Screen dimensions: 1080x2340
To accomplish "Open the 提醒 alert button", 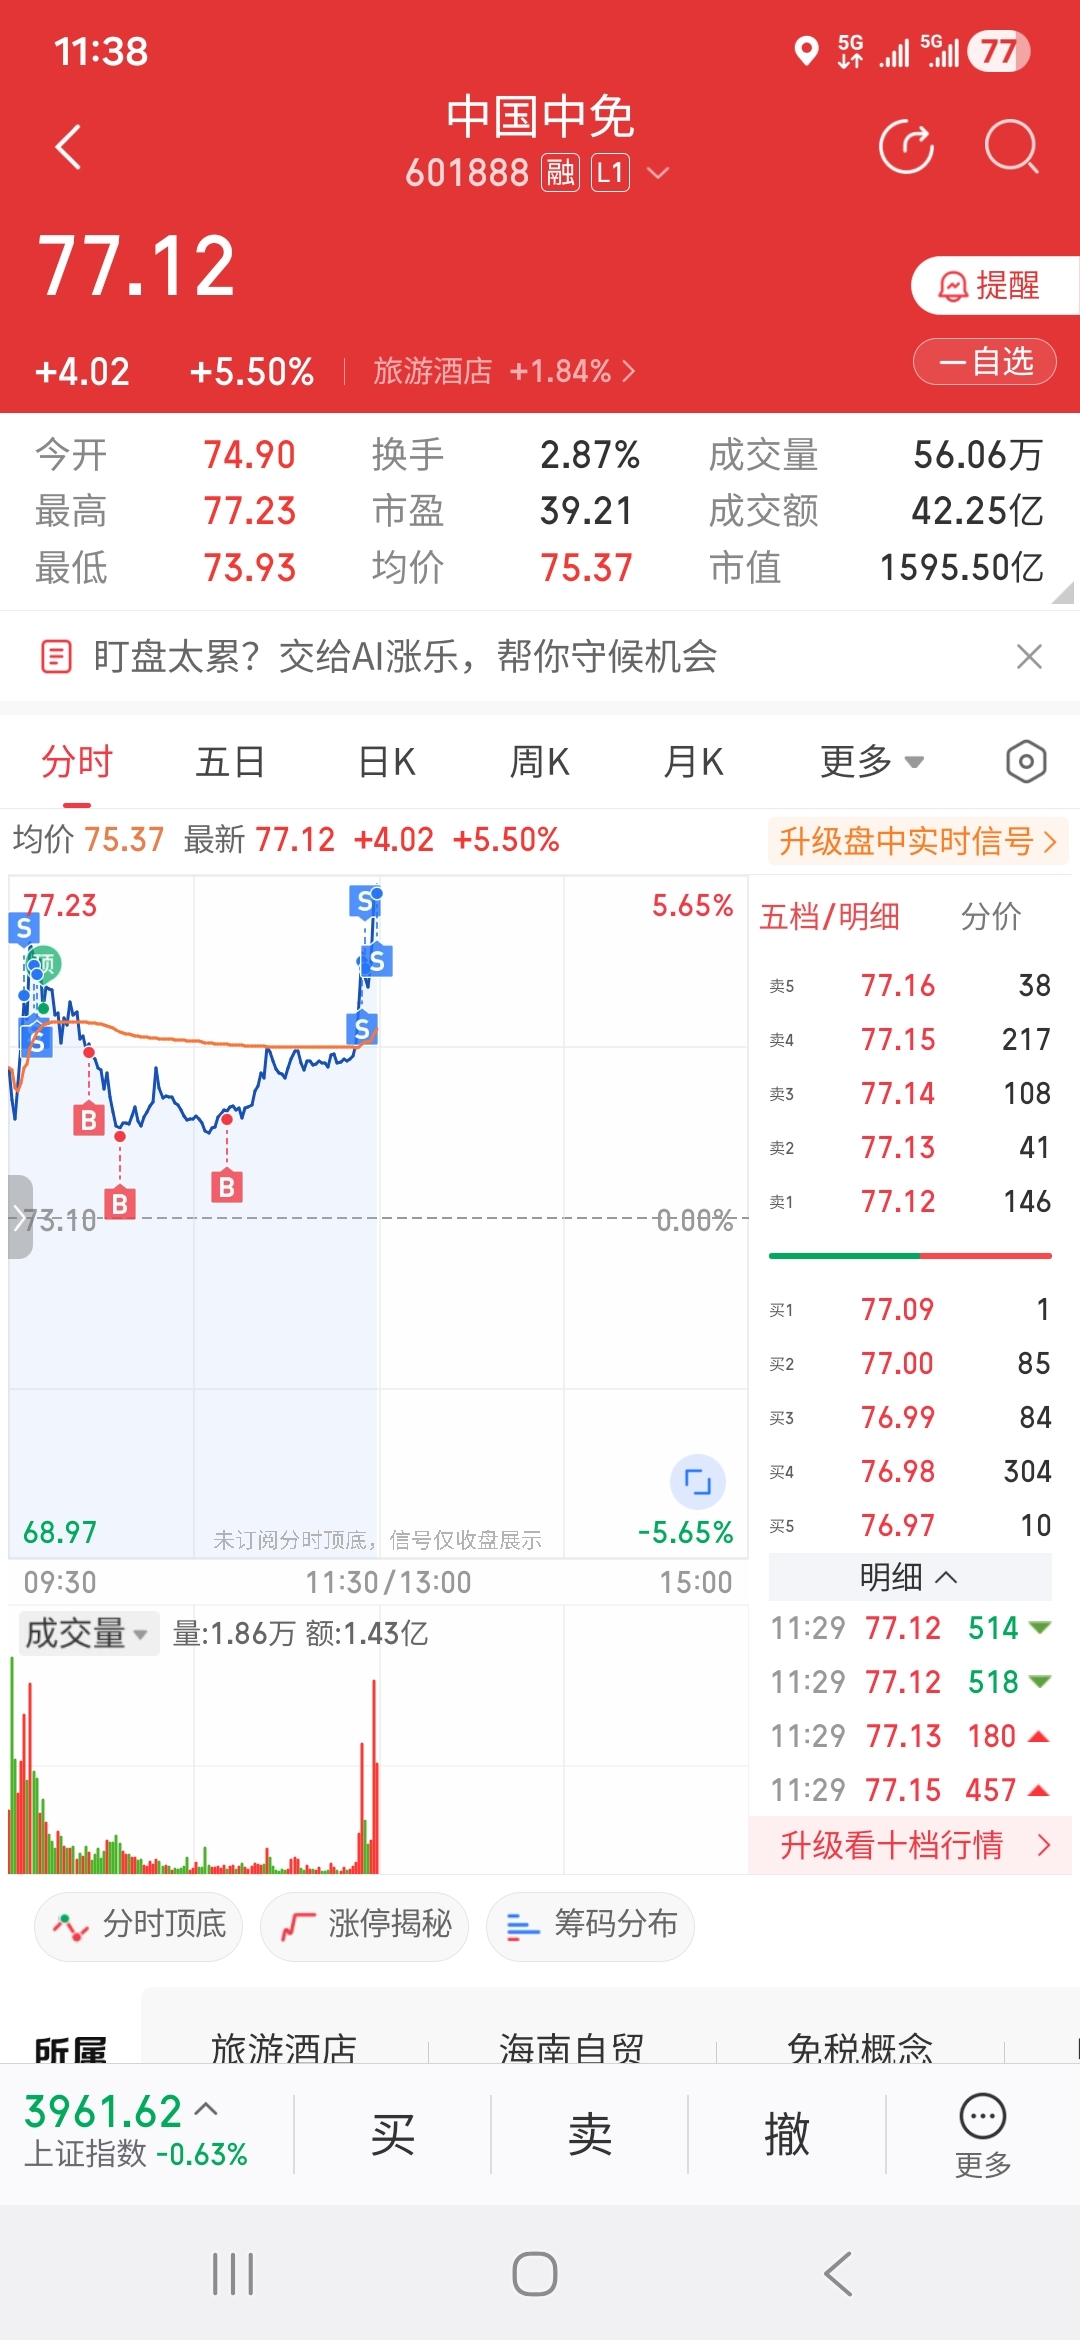I will point(995,286).
